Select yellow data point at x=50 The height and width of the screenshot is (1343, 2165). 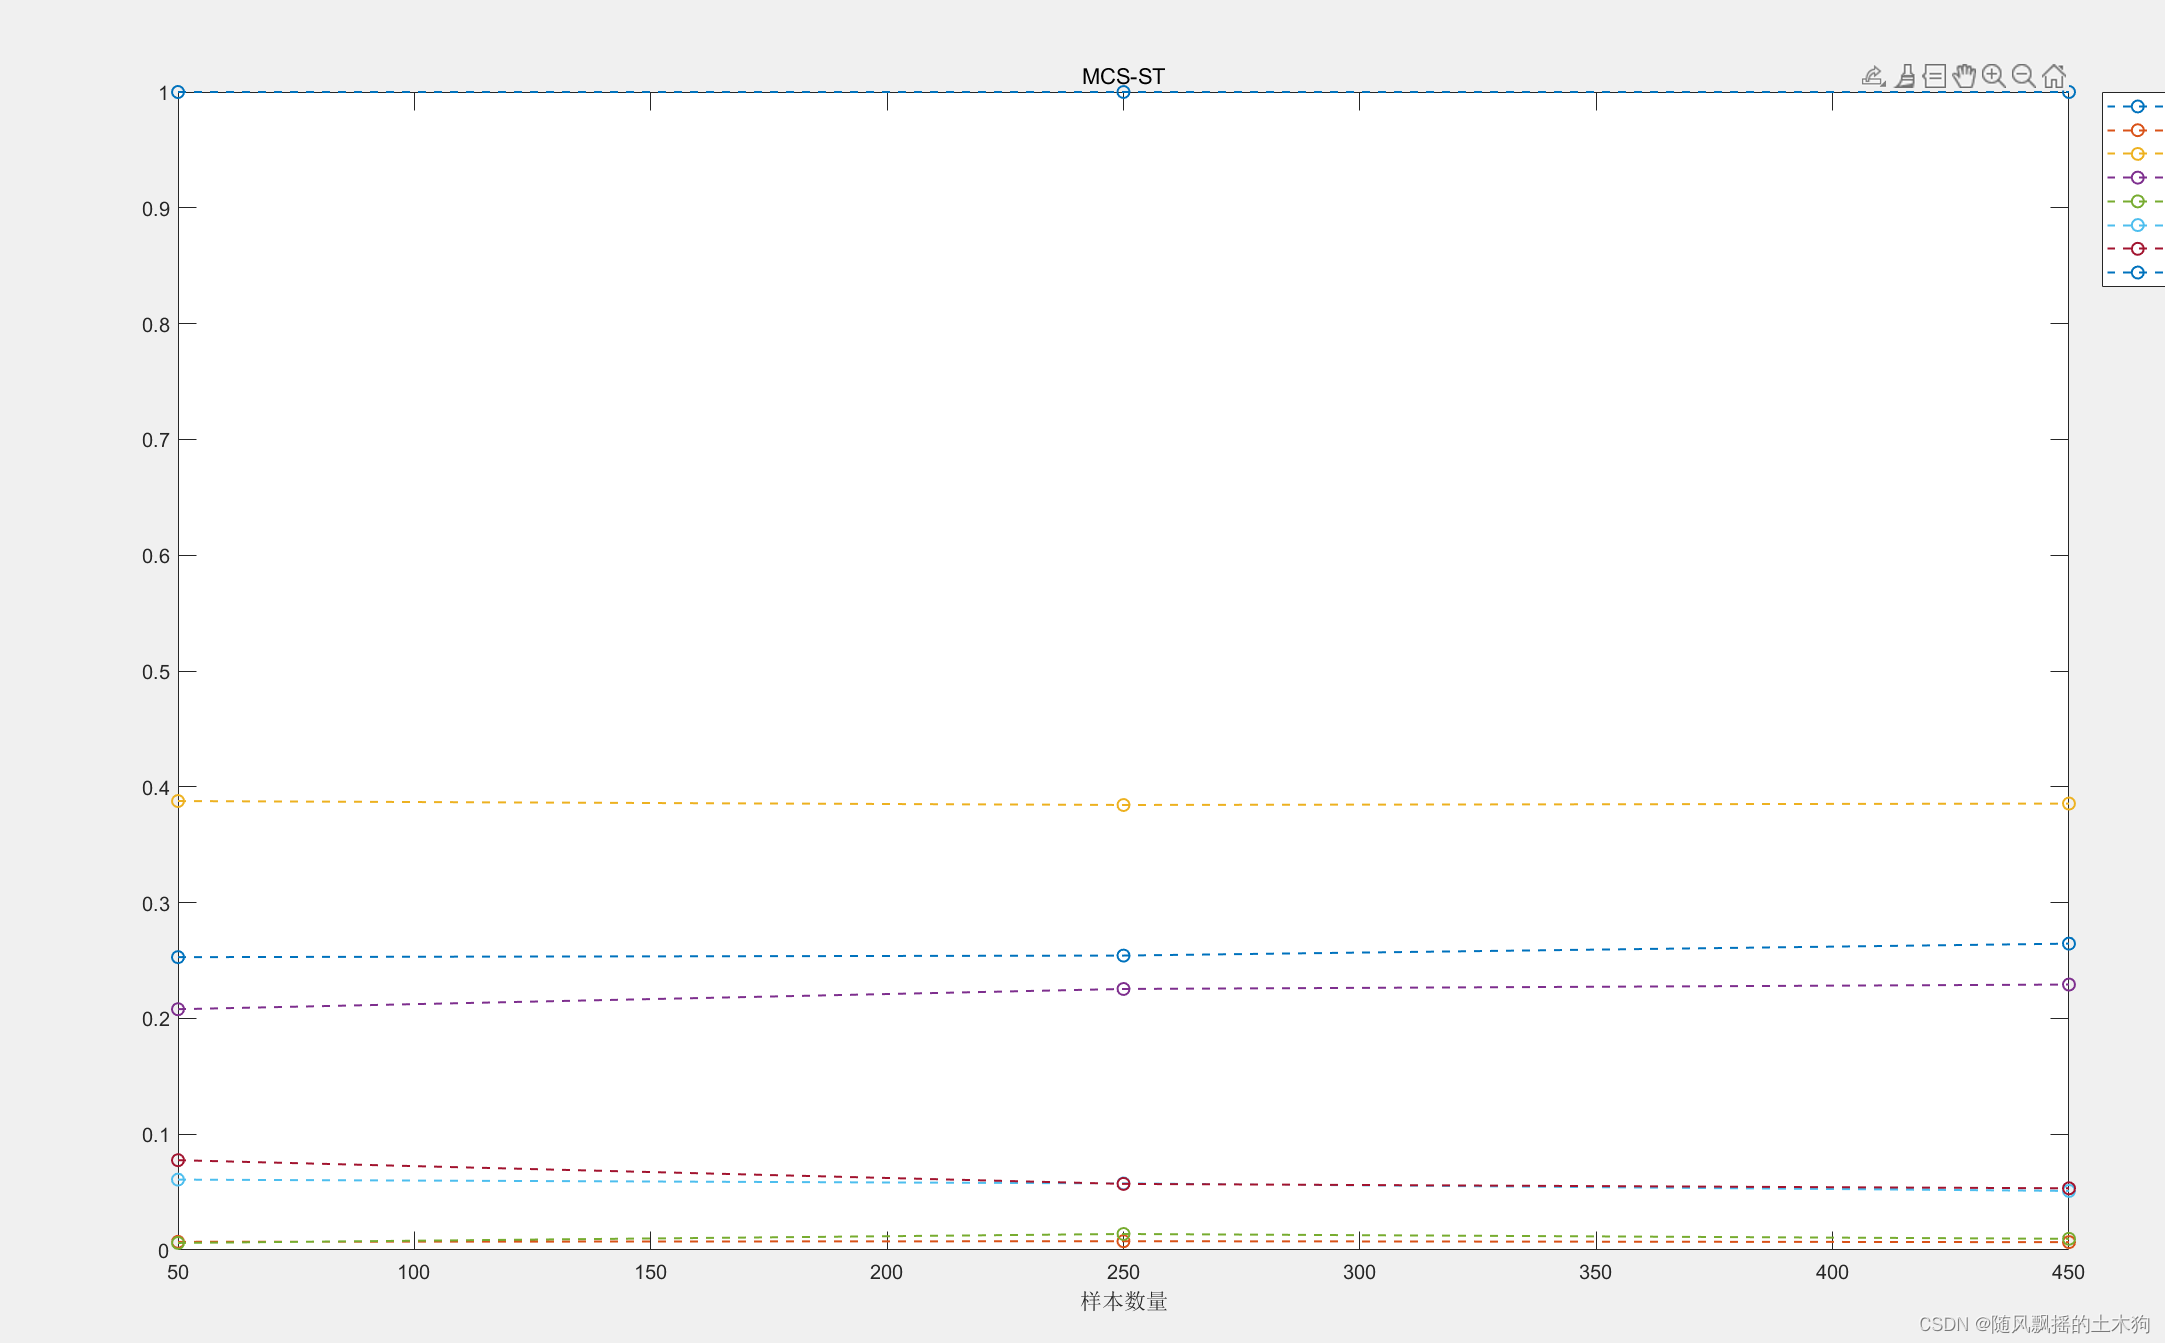[178, 801]
